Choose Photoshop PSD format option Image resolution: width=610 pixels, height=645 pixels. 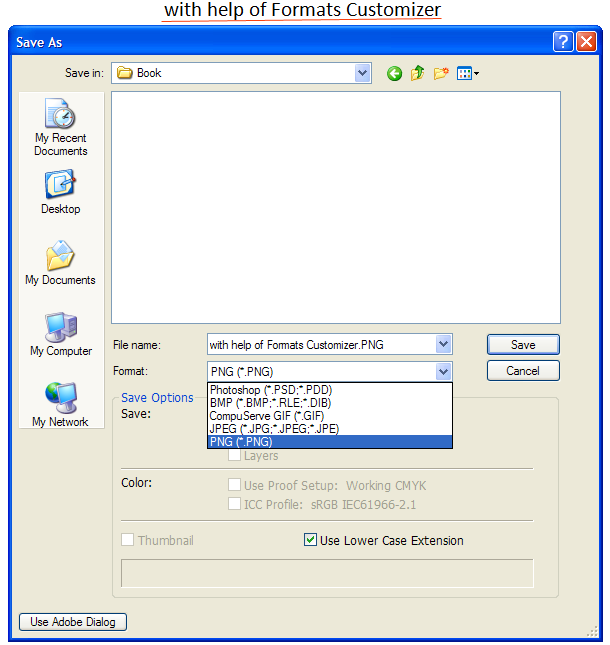point(270,389)
